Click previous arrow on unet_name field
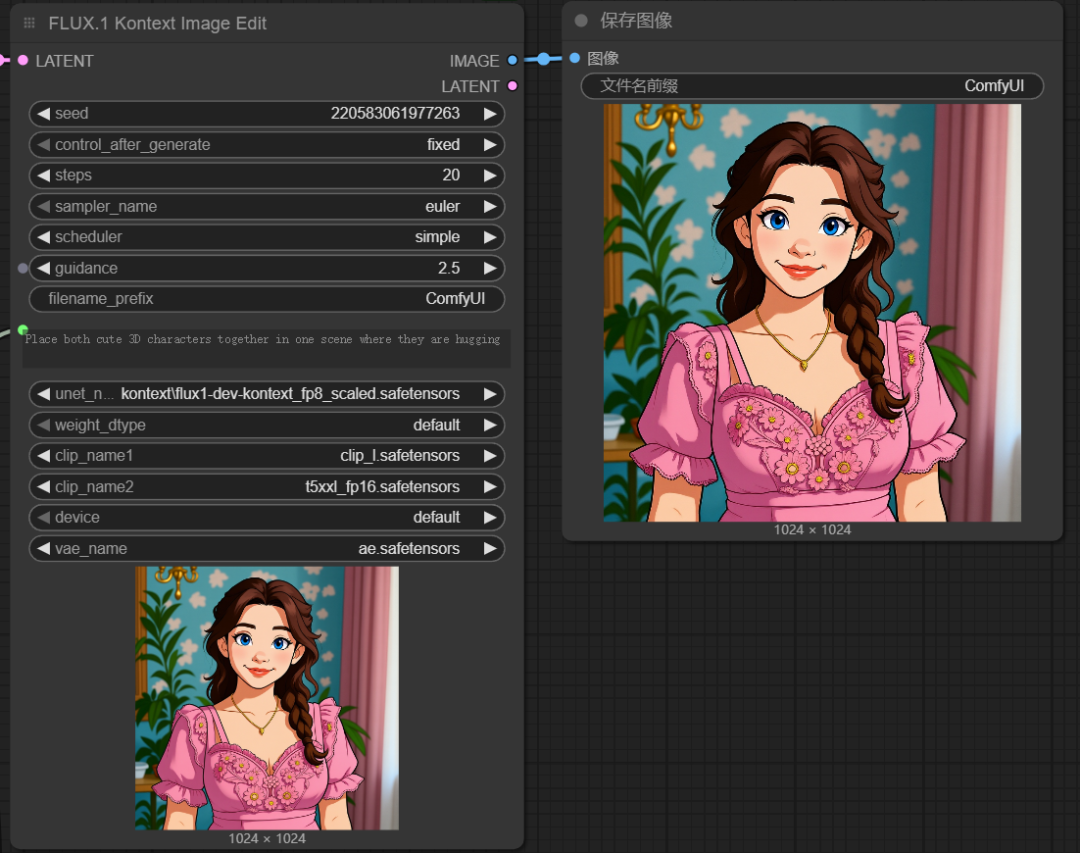This screenshot has height=853, width=1080. pyautogui.click(x=43, y=394)
